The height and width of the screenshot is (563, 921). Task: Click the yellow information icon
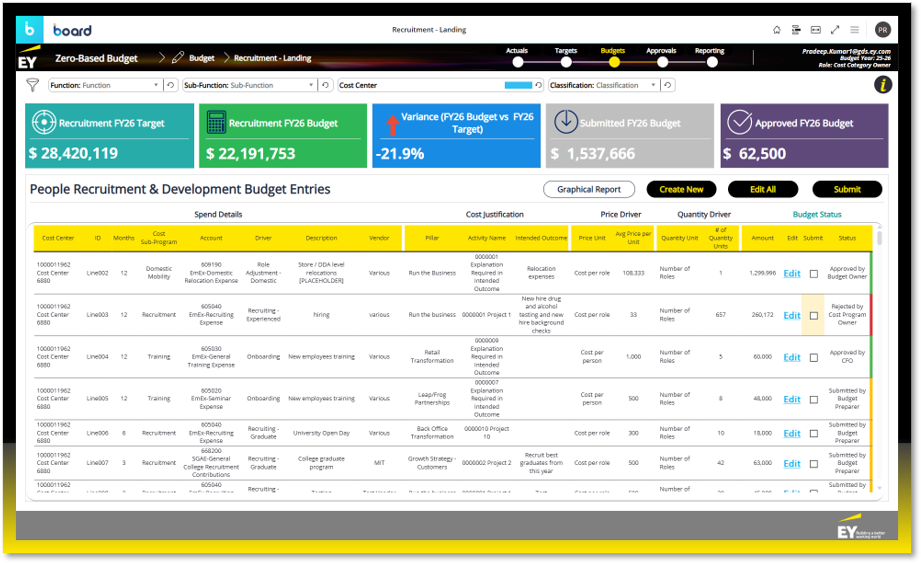[x=882, y=85]
